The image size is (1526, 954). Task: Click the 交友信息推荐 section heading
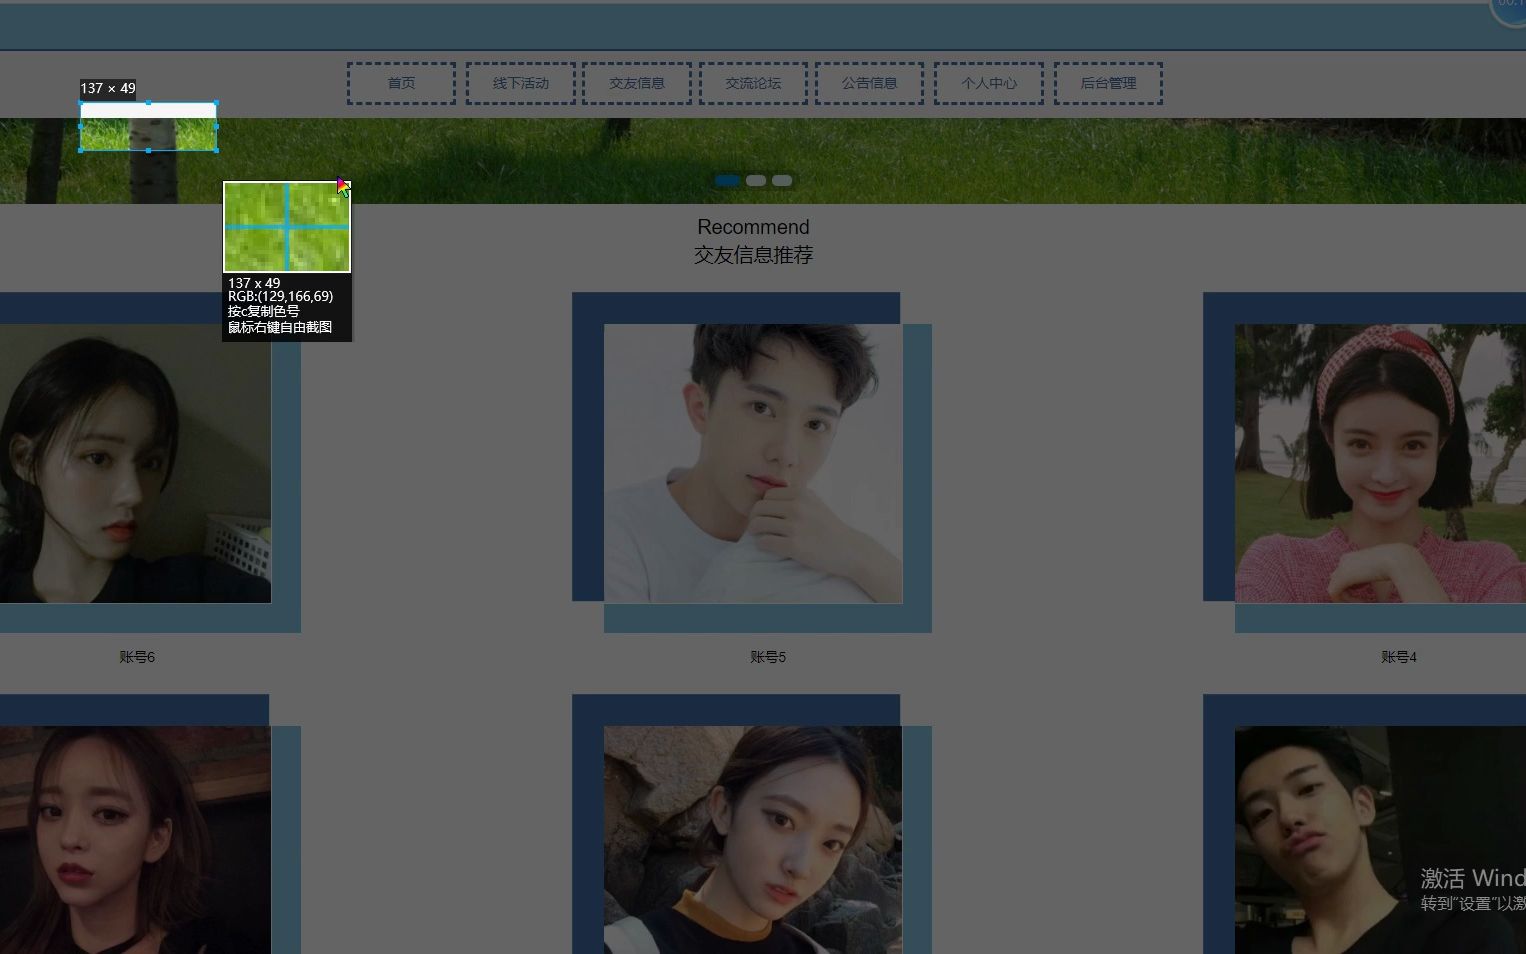[753, 255]
